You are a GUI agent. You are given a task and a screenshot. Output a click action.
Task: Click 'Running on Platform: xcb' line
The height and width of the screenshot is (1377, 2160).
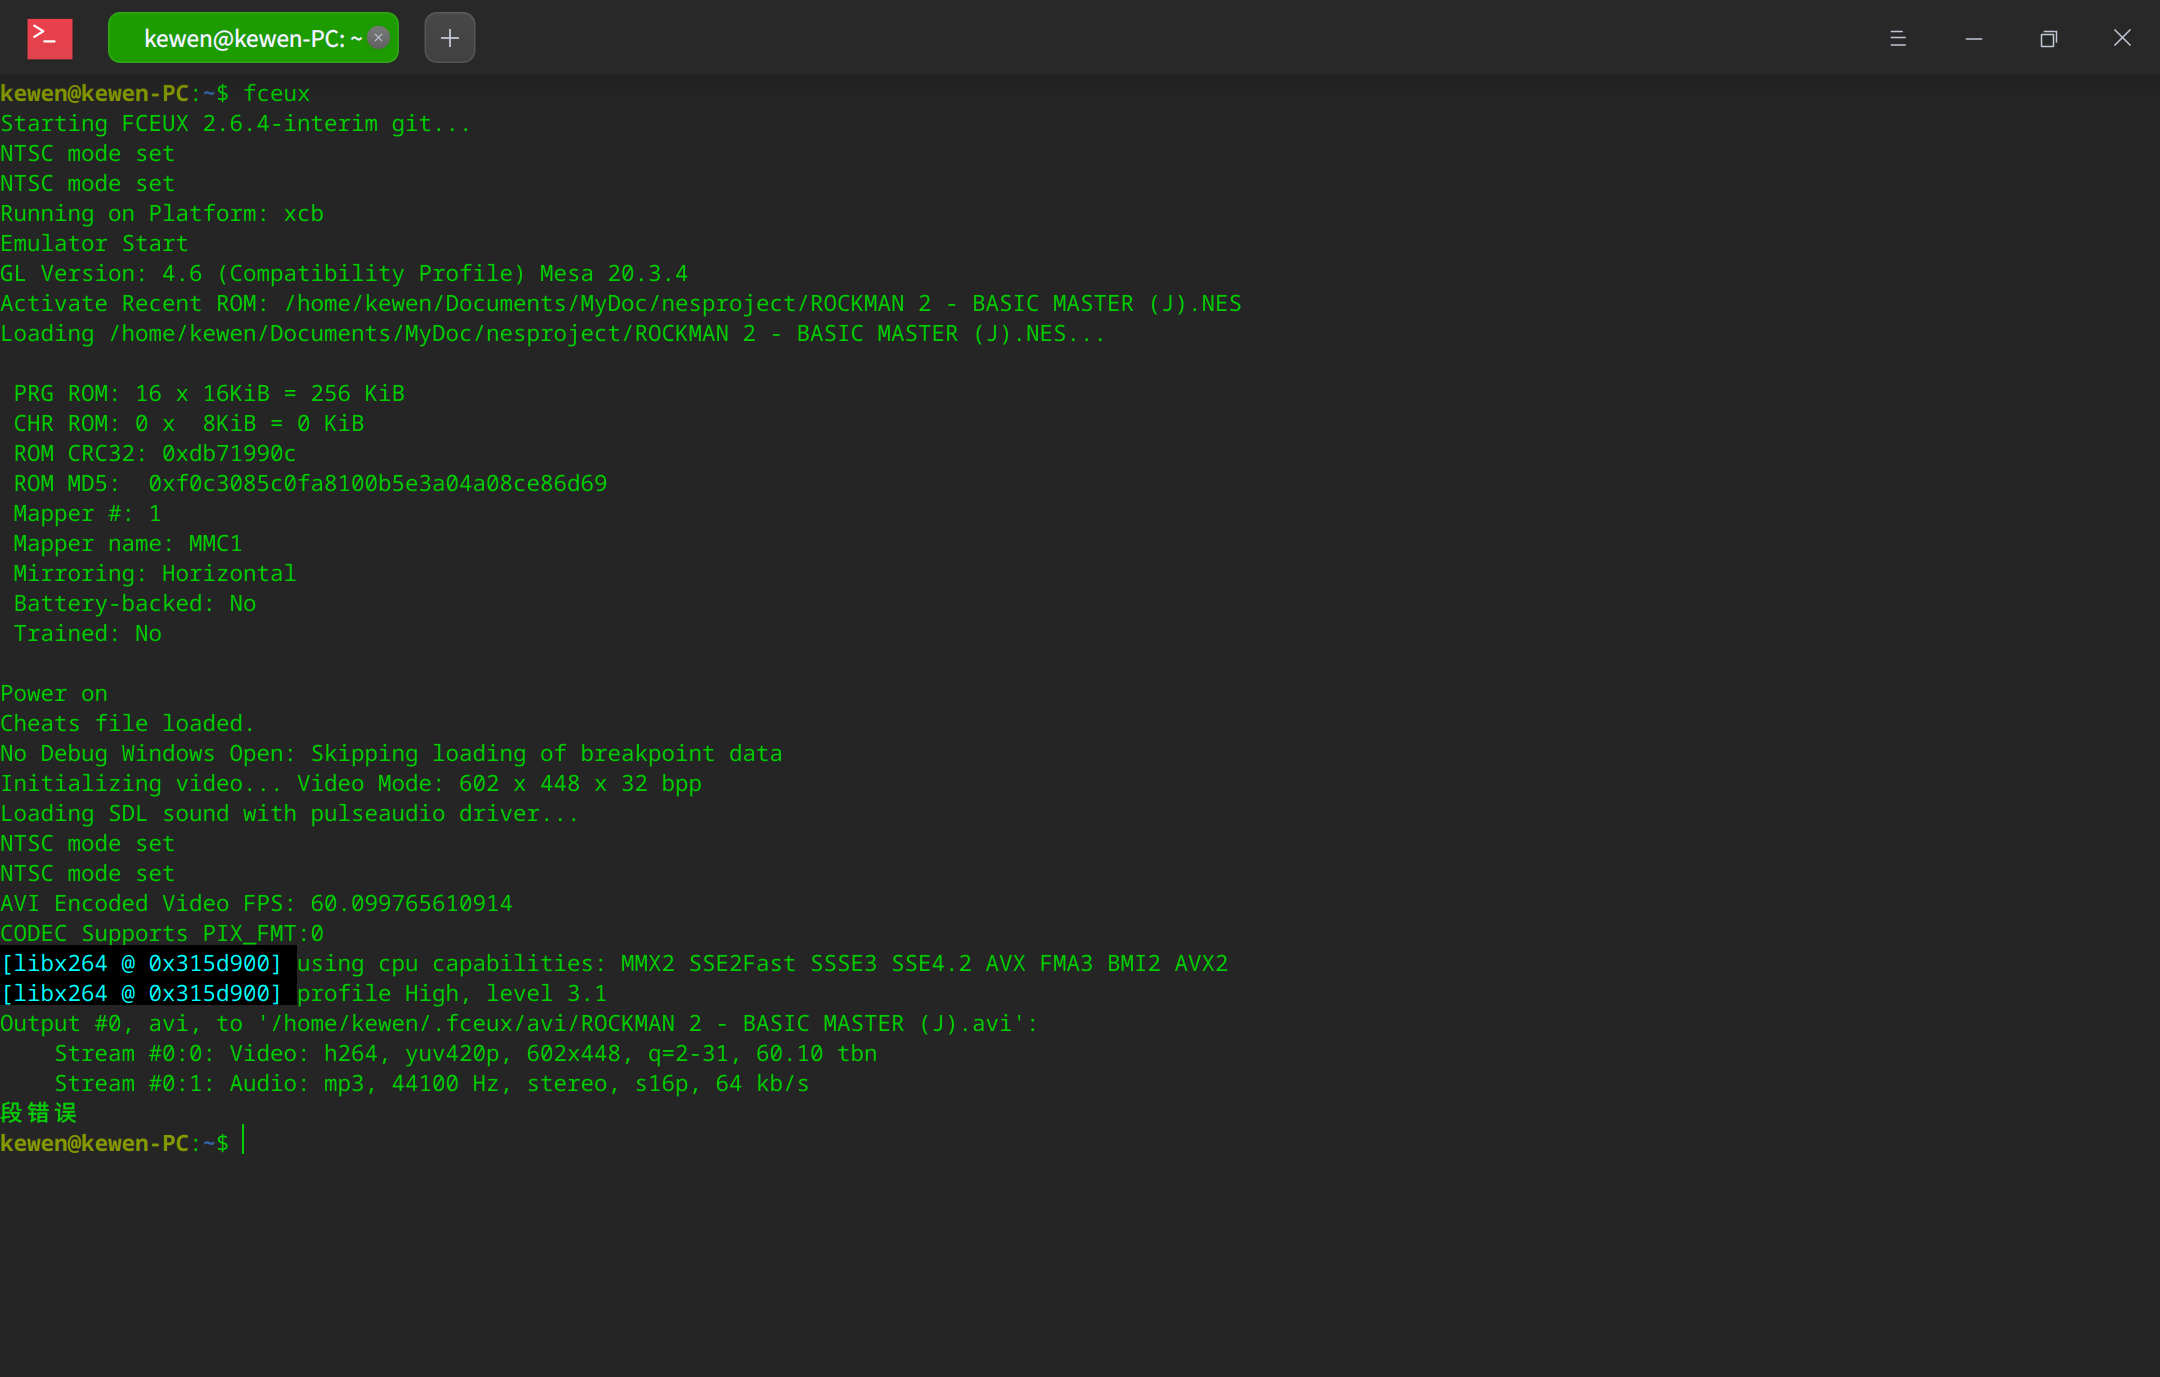(162, 213)
